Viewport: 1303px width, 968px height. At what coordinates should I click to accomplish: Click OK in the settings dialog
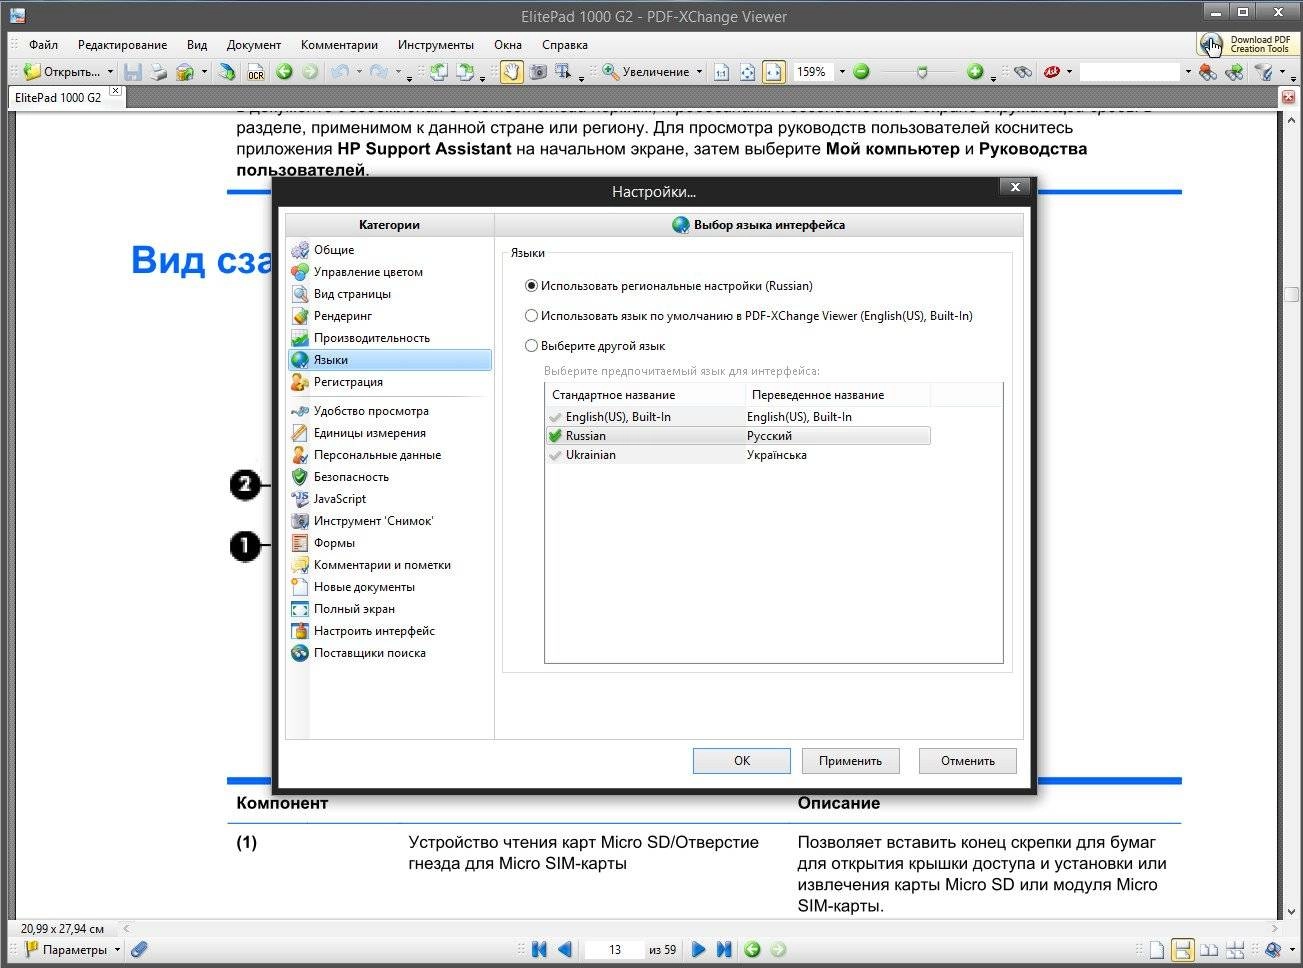pos(741,761)
